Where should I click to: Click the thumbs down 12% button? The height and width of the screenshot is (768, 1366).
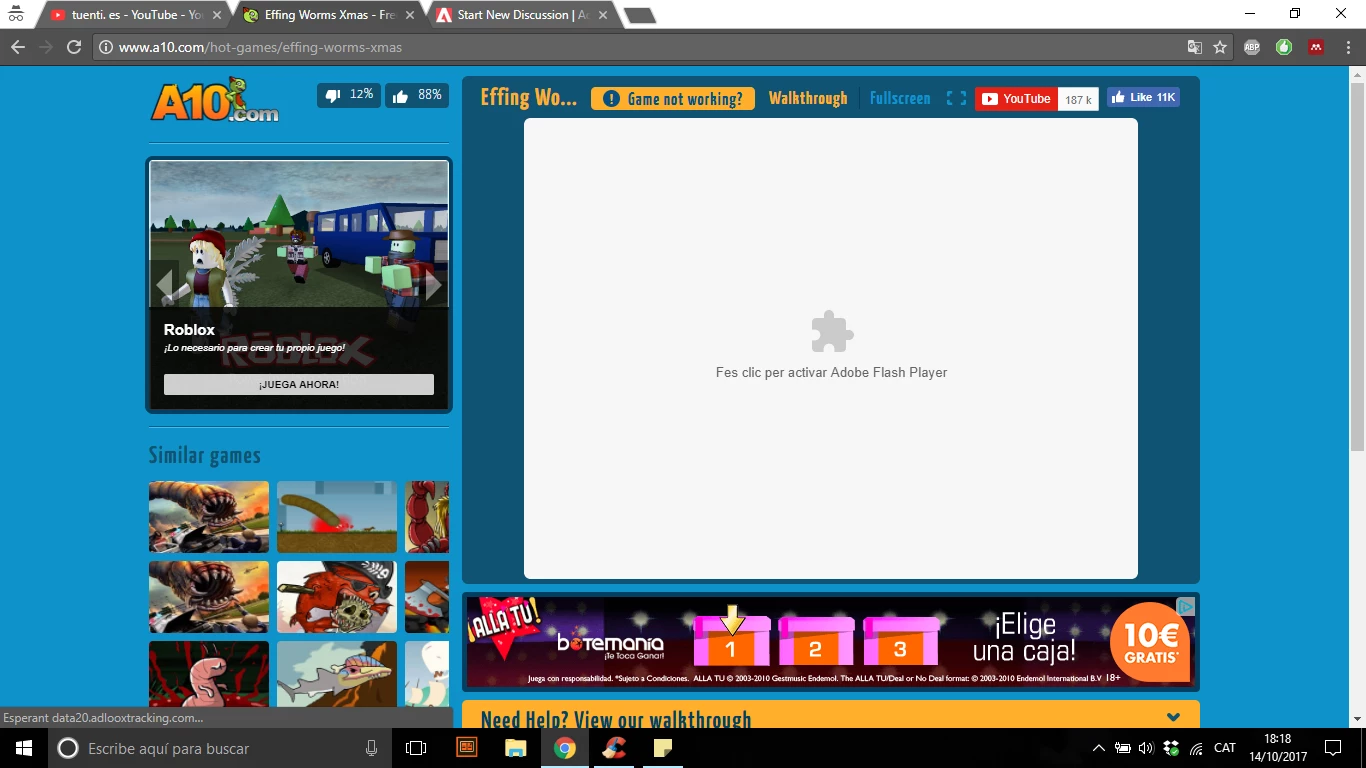(349, 95)
